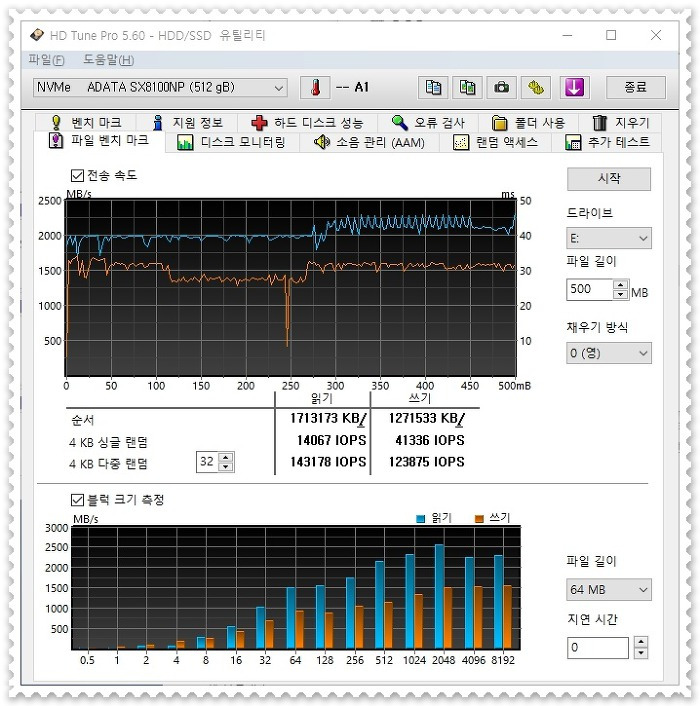Switch to the 폴더 사용 tab
This screenshot has width=700, height=706.
pos(528,122)
